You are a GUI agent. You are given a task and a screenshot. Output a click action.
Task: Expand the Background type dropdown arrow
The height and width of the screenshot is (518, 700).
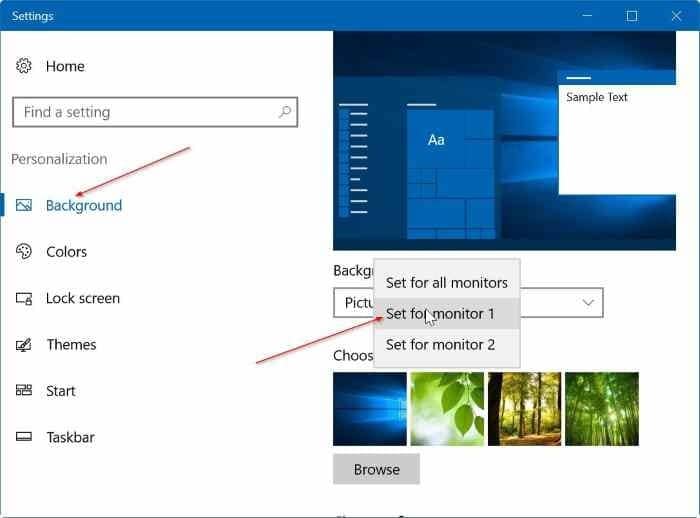point(588,303)
